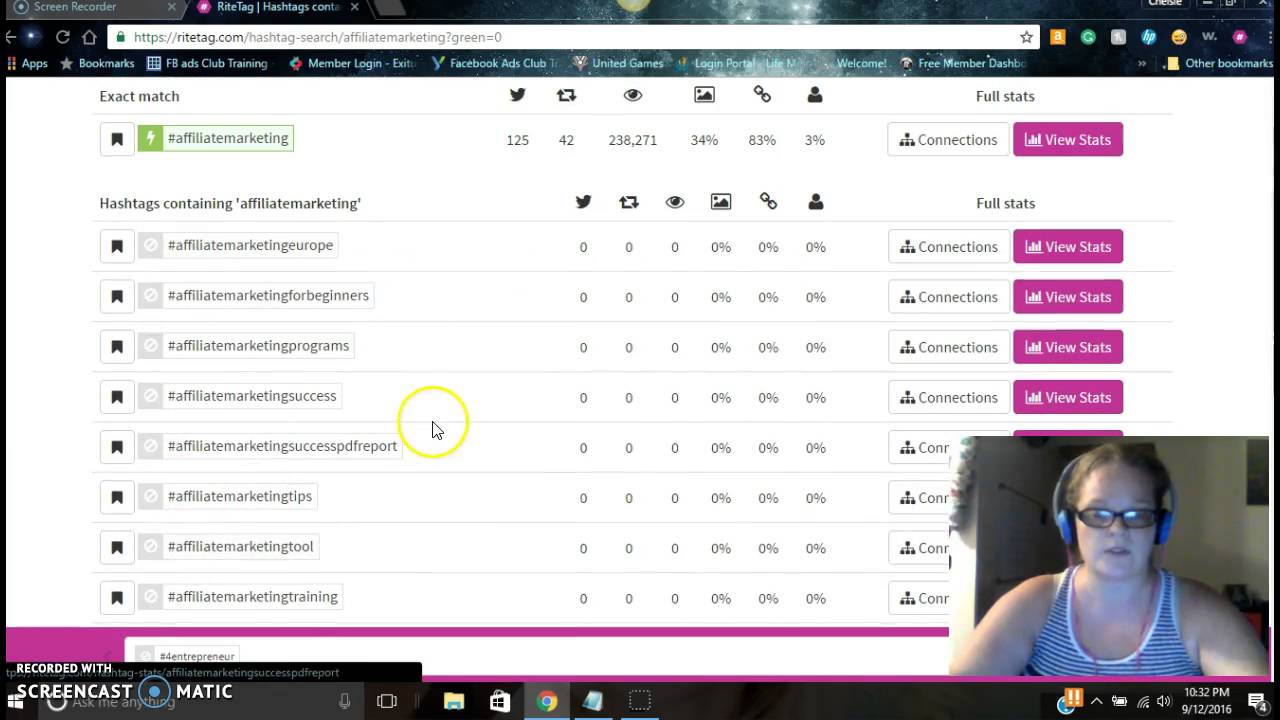Click bird icon in 'Hashtags containing' header

tap(583, 202)
